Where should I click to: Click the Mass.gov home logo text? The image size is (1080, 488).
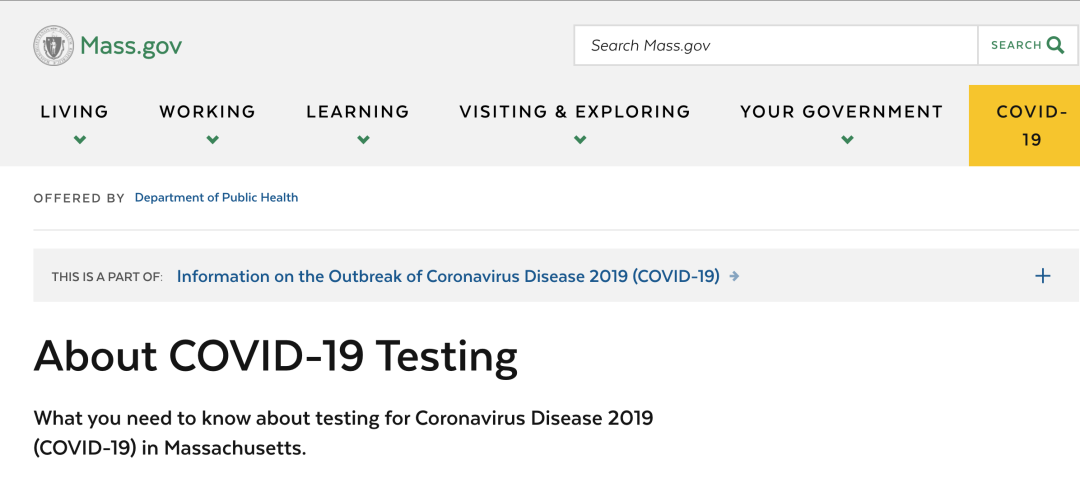tap(131, 46)
